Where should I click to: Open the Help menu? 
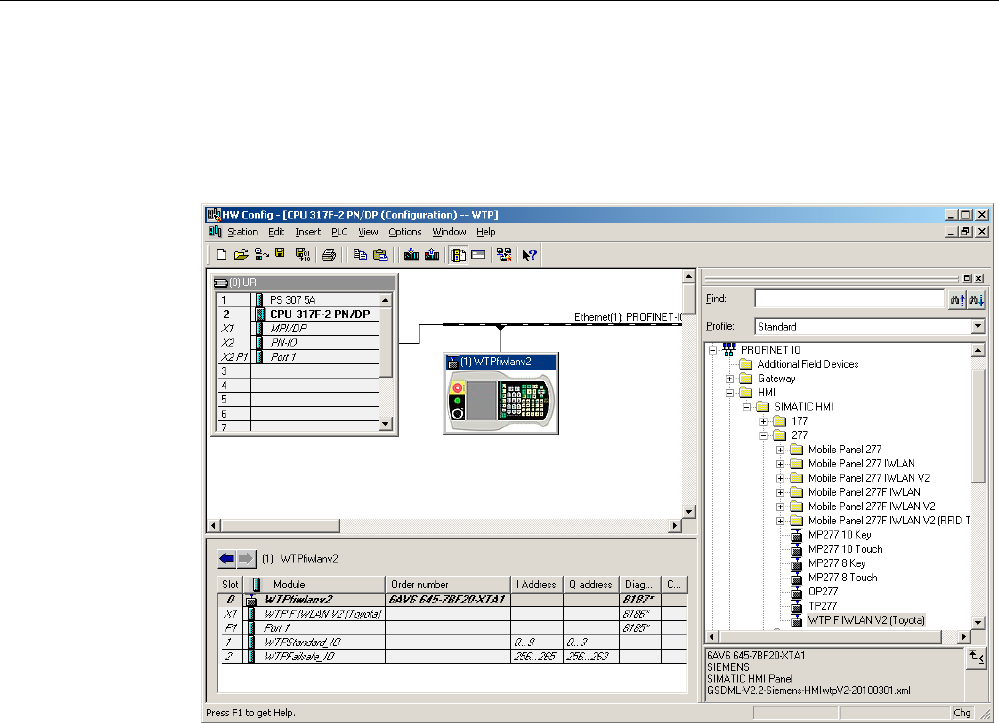[485, 232]
